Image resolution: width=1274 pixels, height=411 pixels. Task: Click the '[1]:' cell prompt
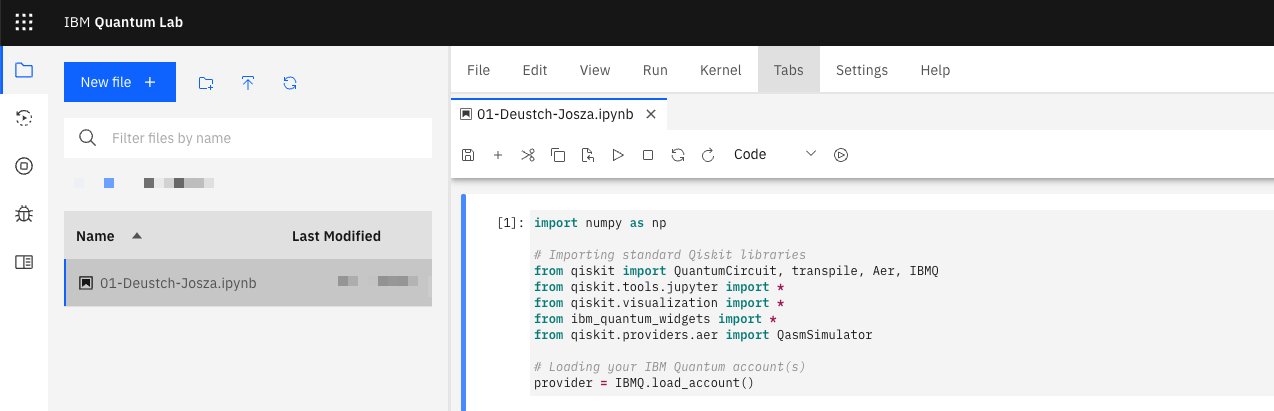click(510, 223)
